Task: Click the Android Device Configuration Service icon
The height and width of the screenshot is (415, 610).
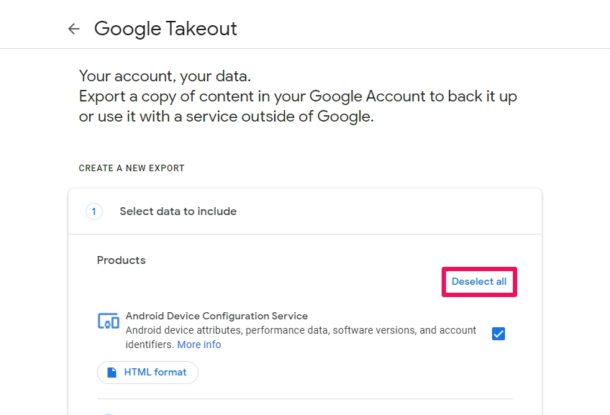Action: coord(108,321)
